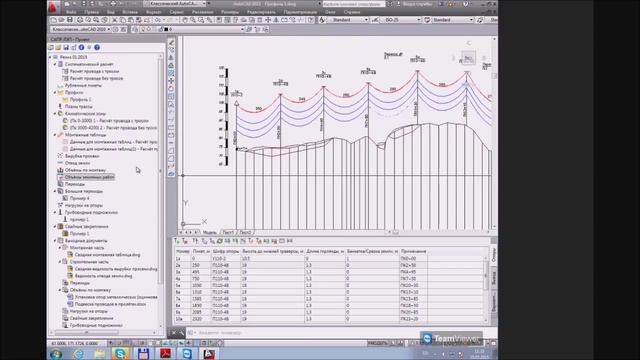Click the AutoCAD application menu logo
Screen dimensions: 640x360
(x=53, y=7)
